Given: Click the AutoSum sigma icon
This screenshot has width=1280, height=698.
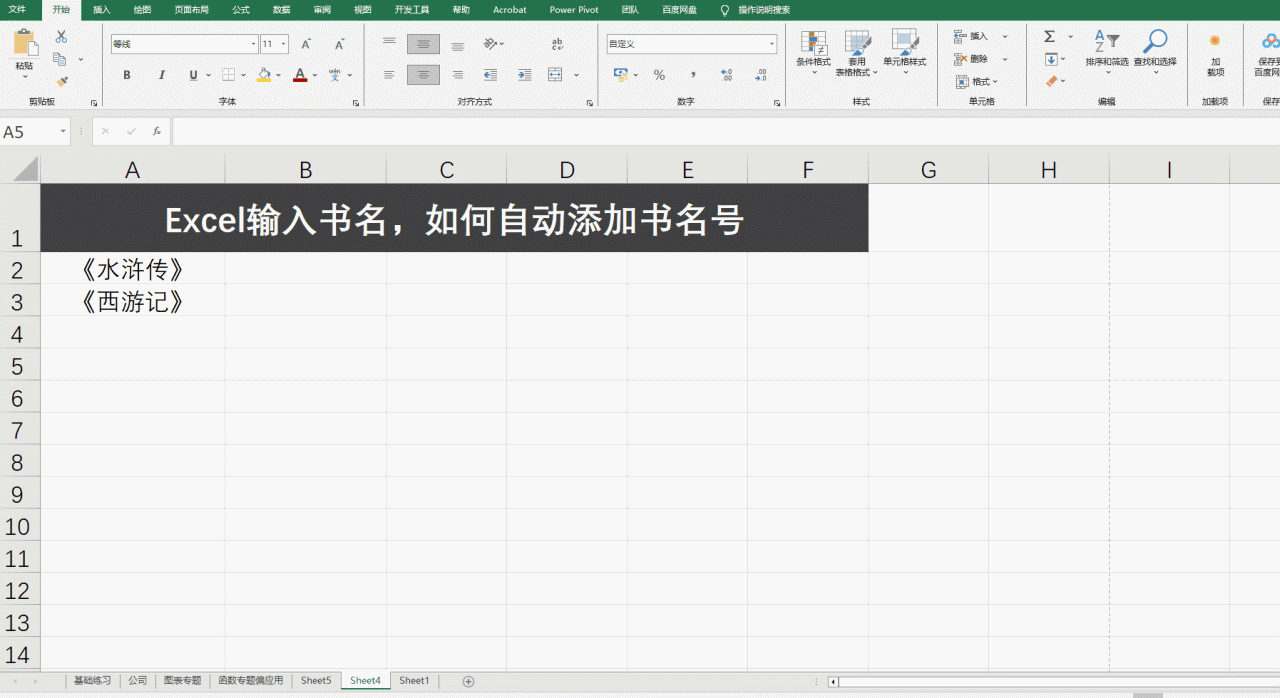Looking at the screenshot, I should click(x=1050, y=37).
